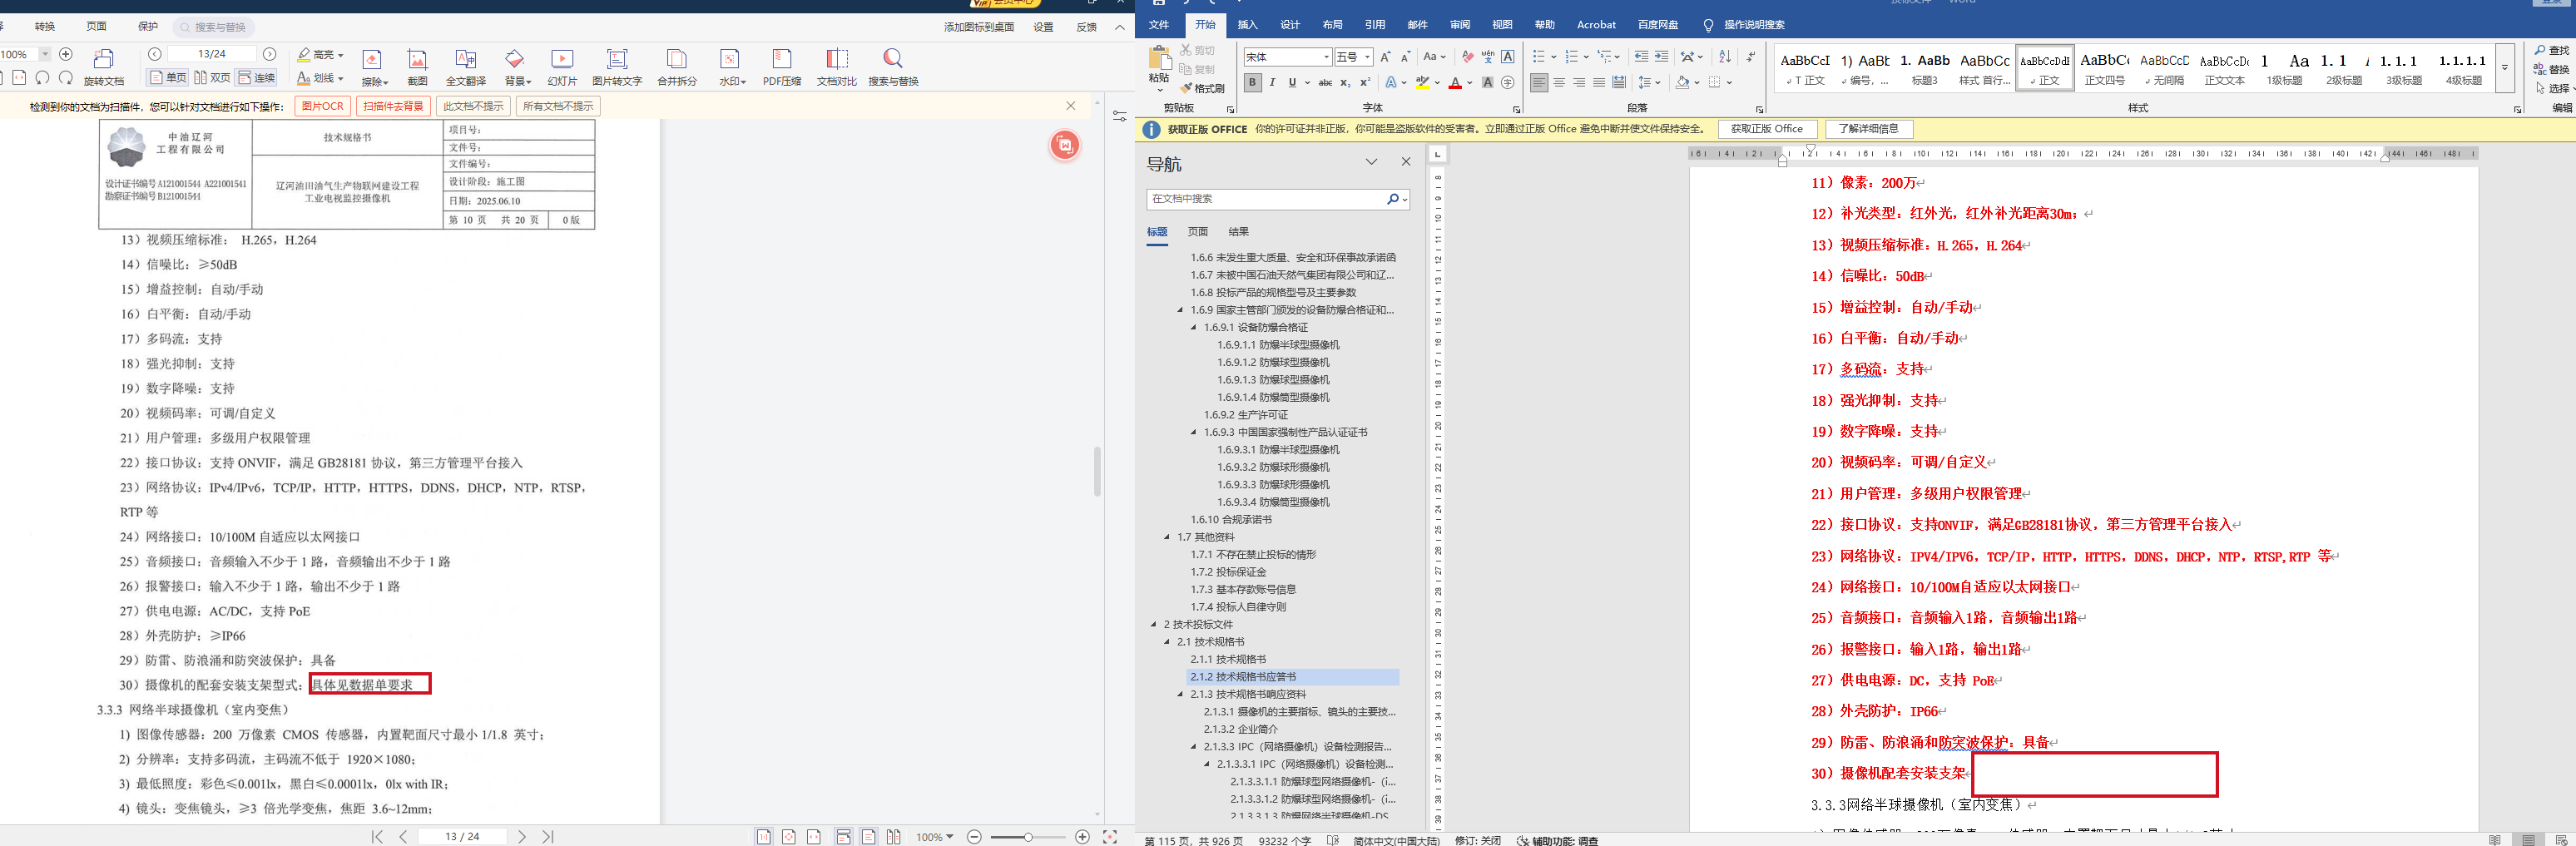Click zoom-in plus icon beside 100% box
The height and width of the screenshot is (846, 2576).
[66, 54]
